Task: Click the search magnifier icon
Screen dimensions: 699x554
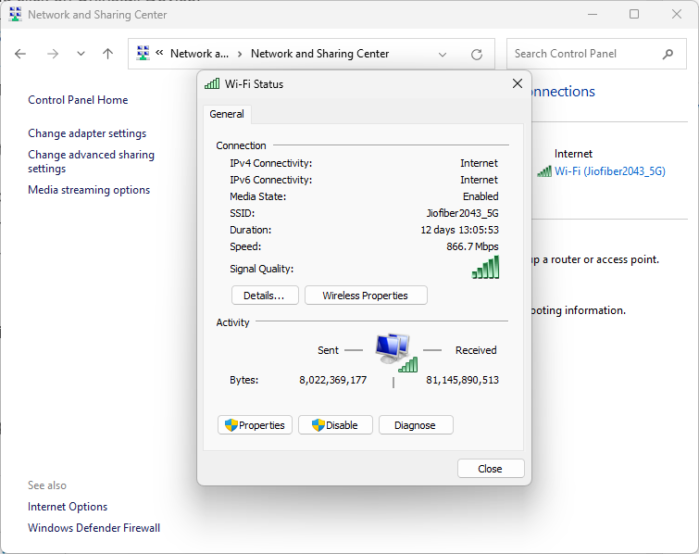Action: [668, 54]
